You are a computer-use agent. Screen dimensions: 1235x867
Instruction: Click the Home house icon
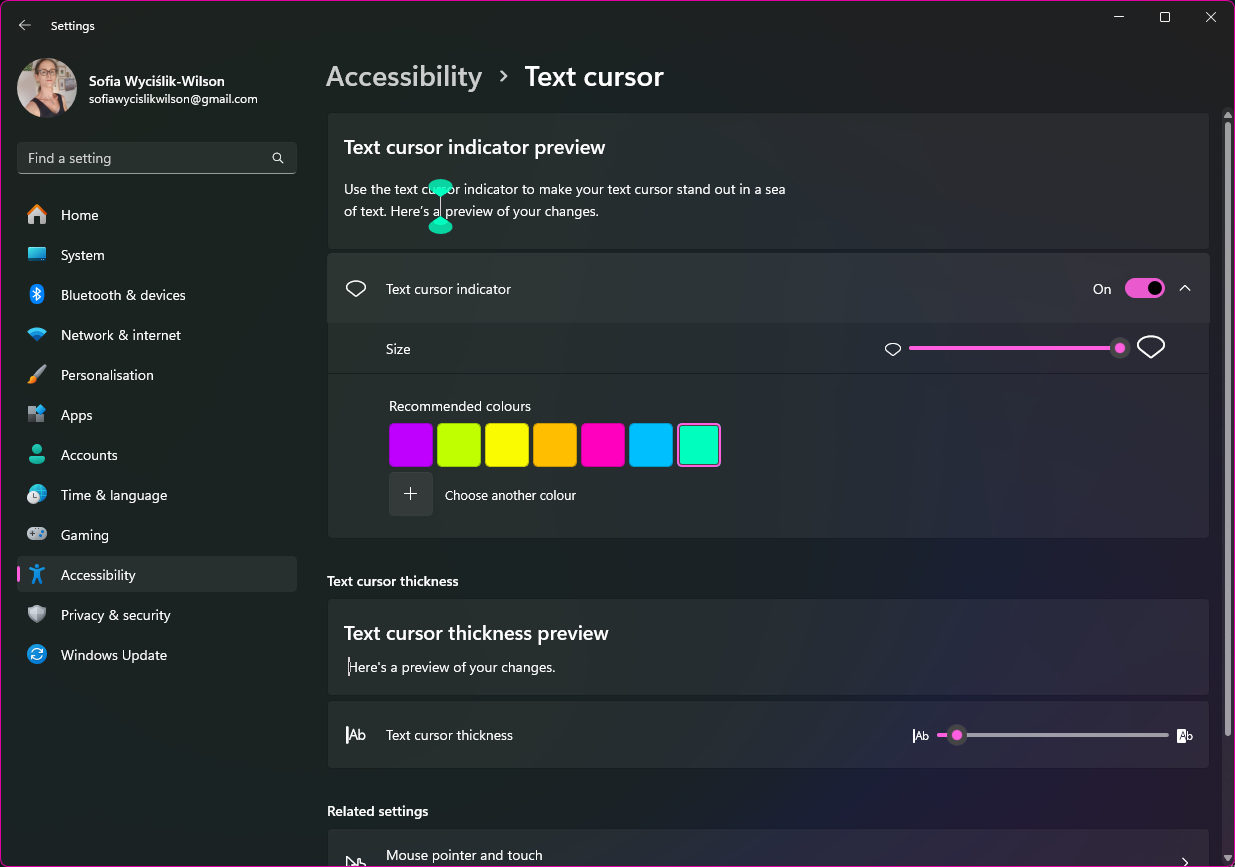click(x=37, y=215)
